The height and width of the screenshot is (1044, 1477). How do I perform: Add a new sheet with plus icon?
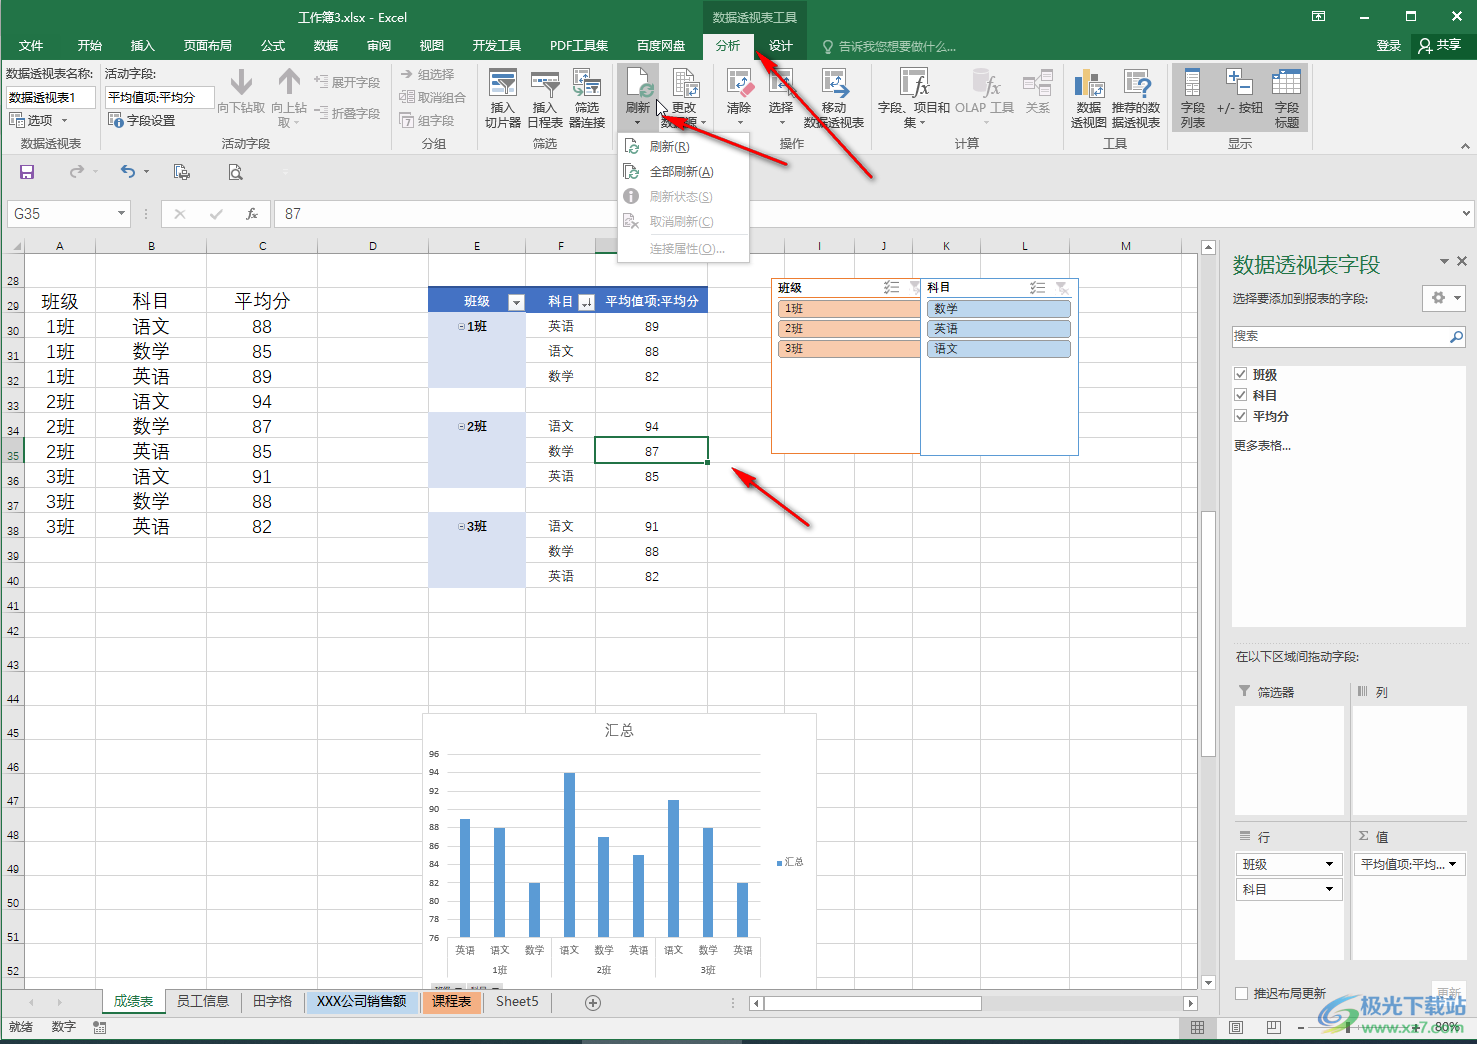pos(593,1003)
